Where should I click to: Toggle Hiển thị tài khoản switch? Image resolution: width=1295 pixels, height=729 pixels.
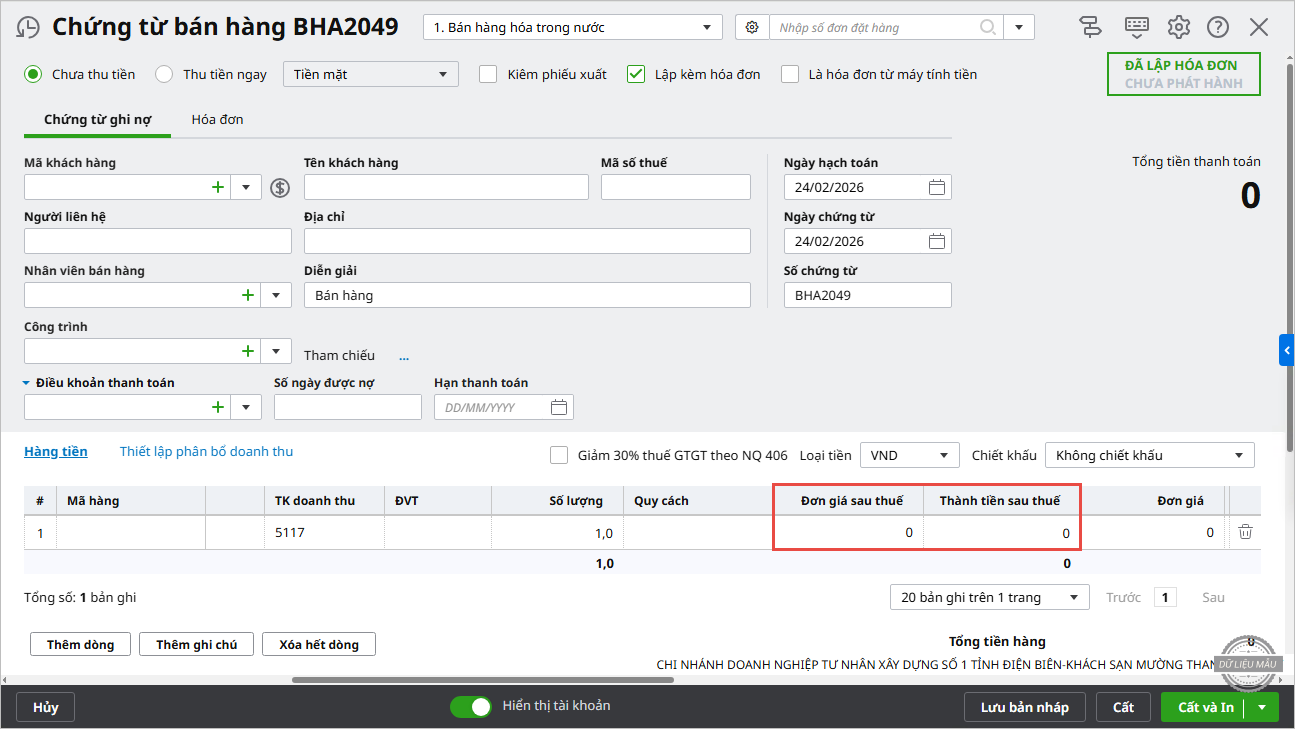(471, 707)
